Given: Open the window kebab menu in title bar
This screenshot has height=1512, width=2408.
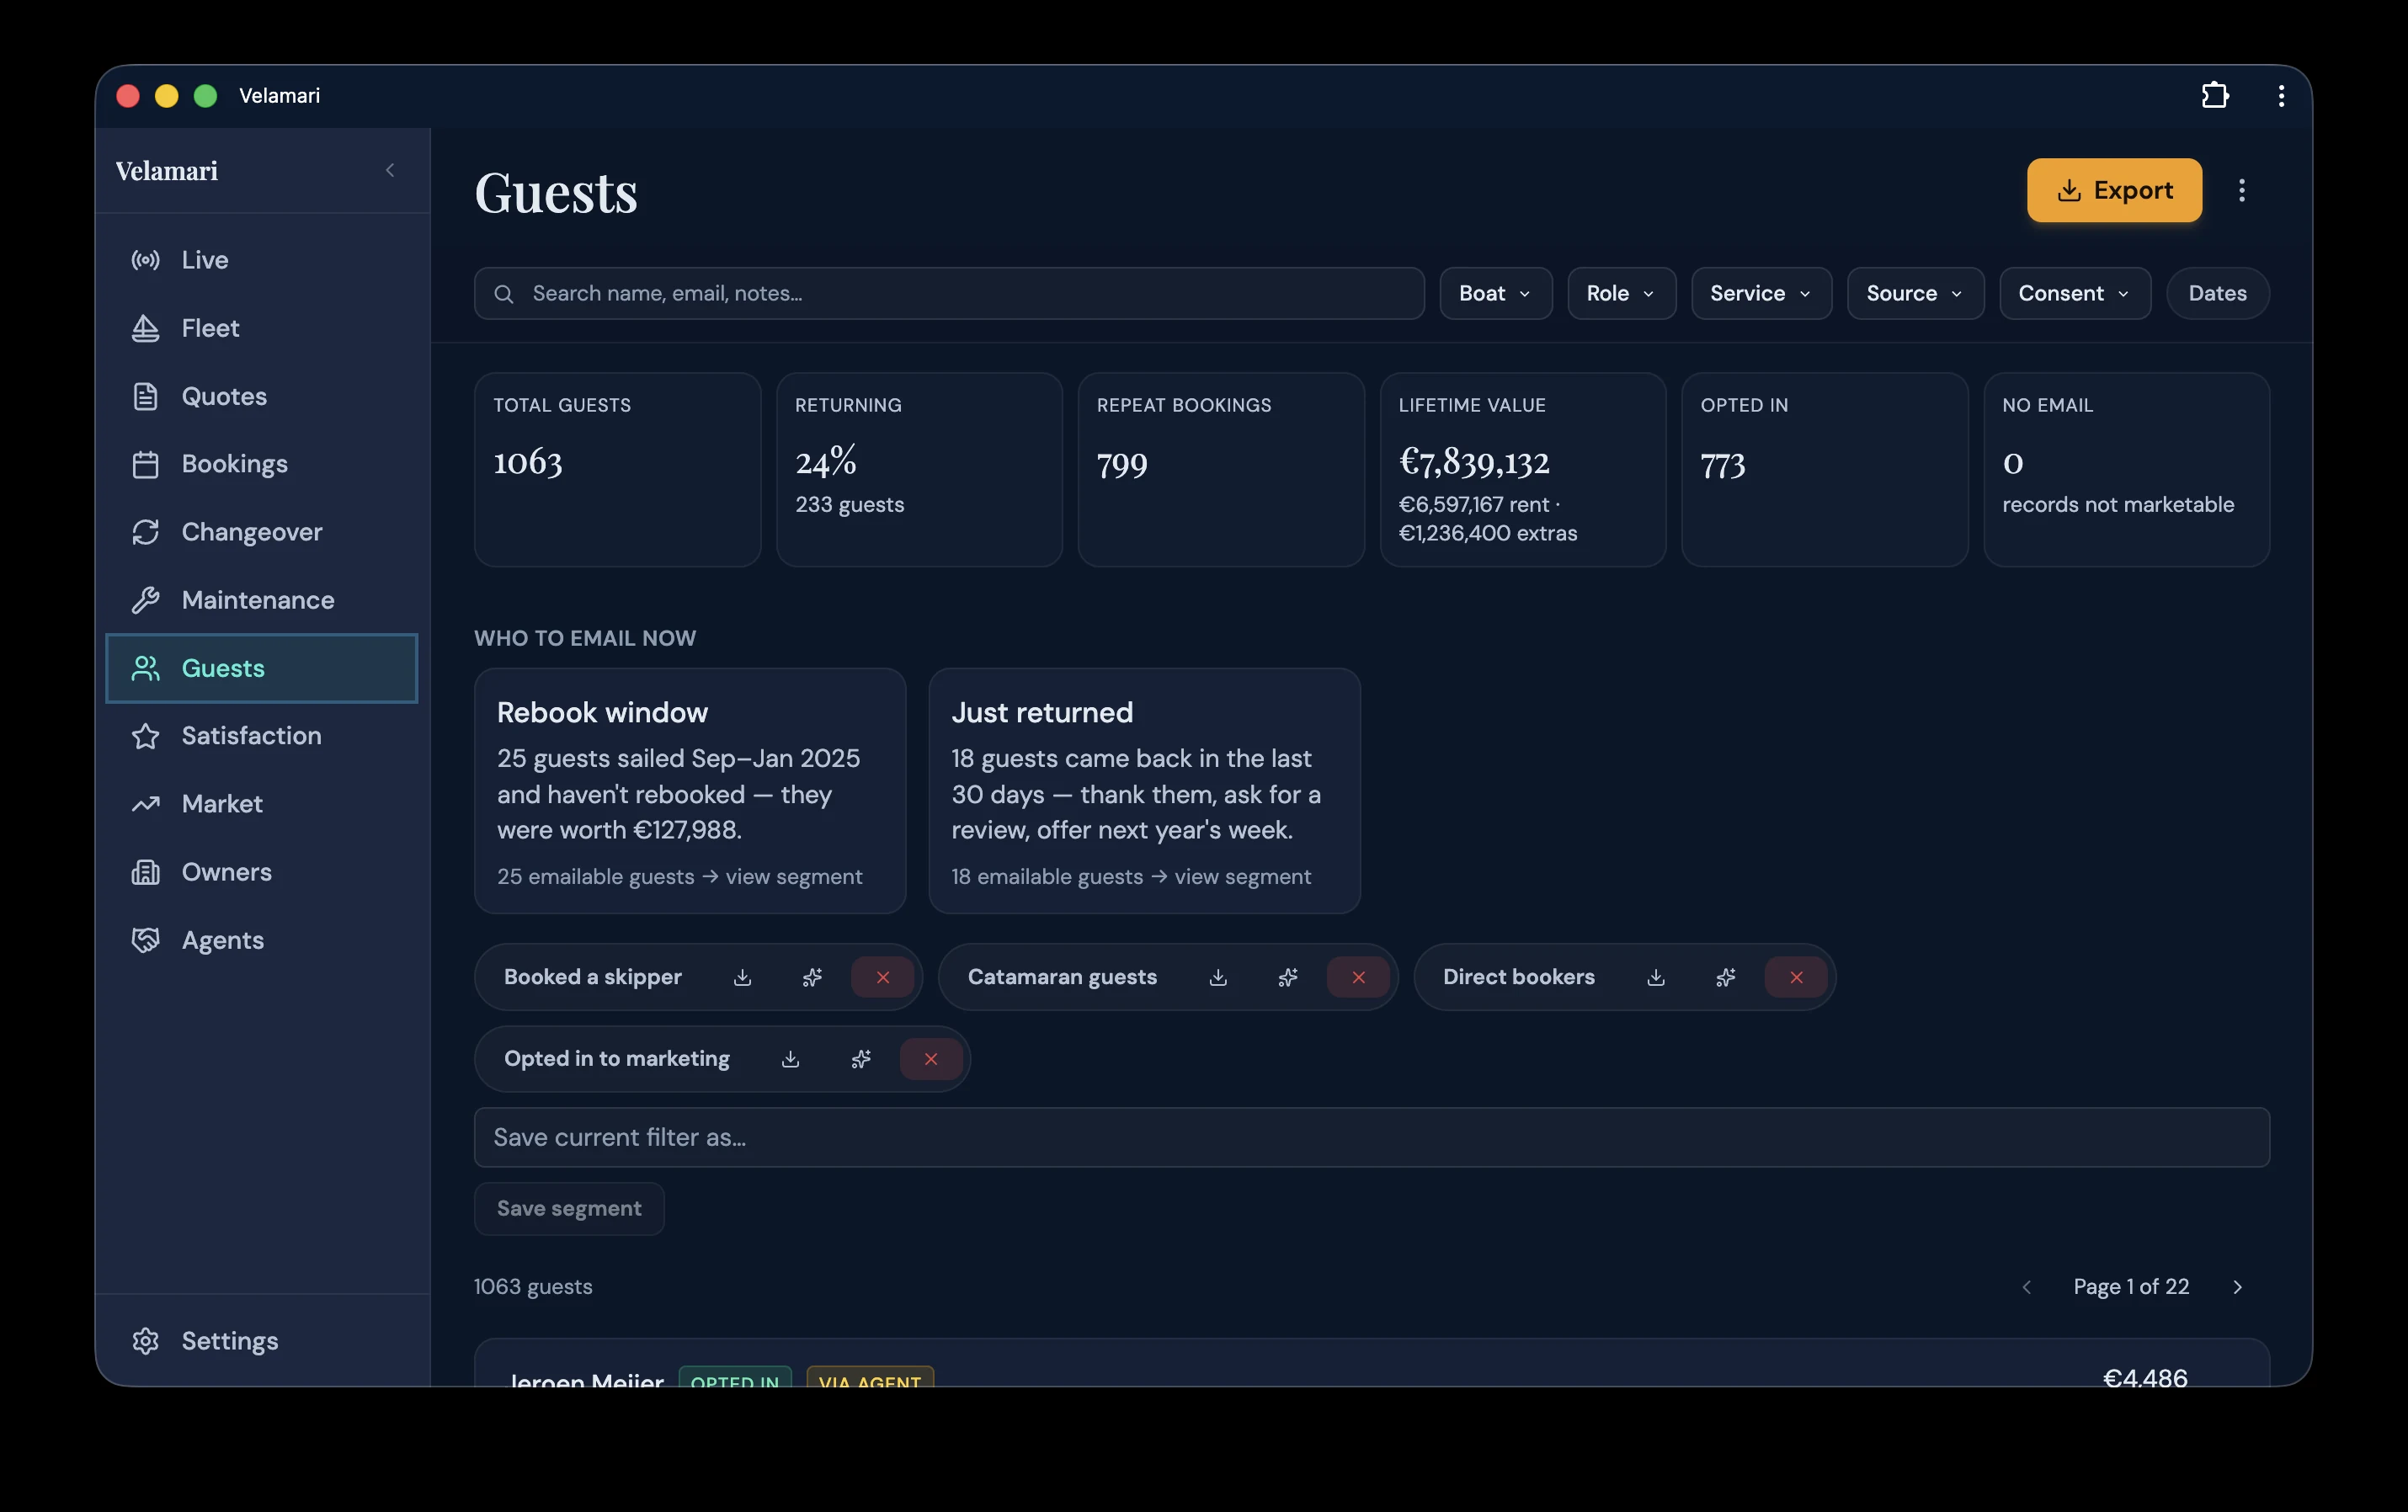Looking at the screenshot, I should 2281,95.
